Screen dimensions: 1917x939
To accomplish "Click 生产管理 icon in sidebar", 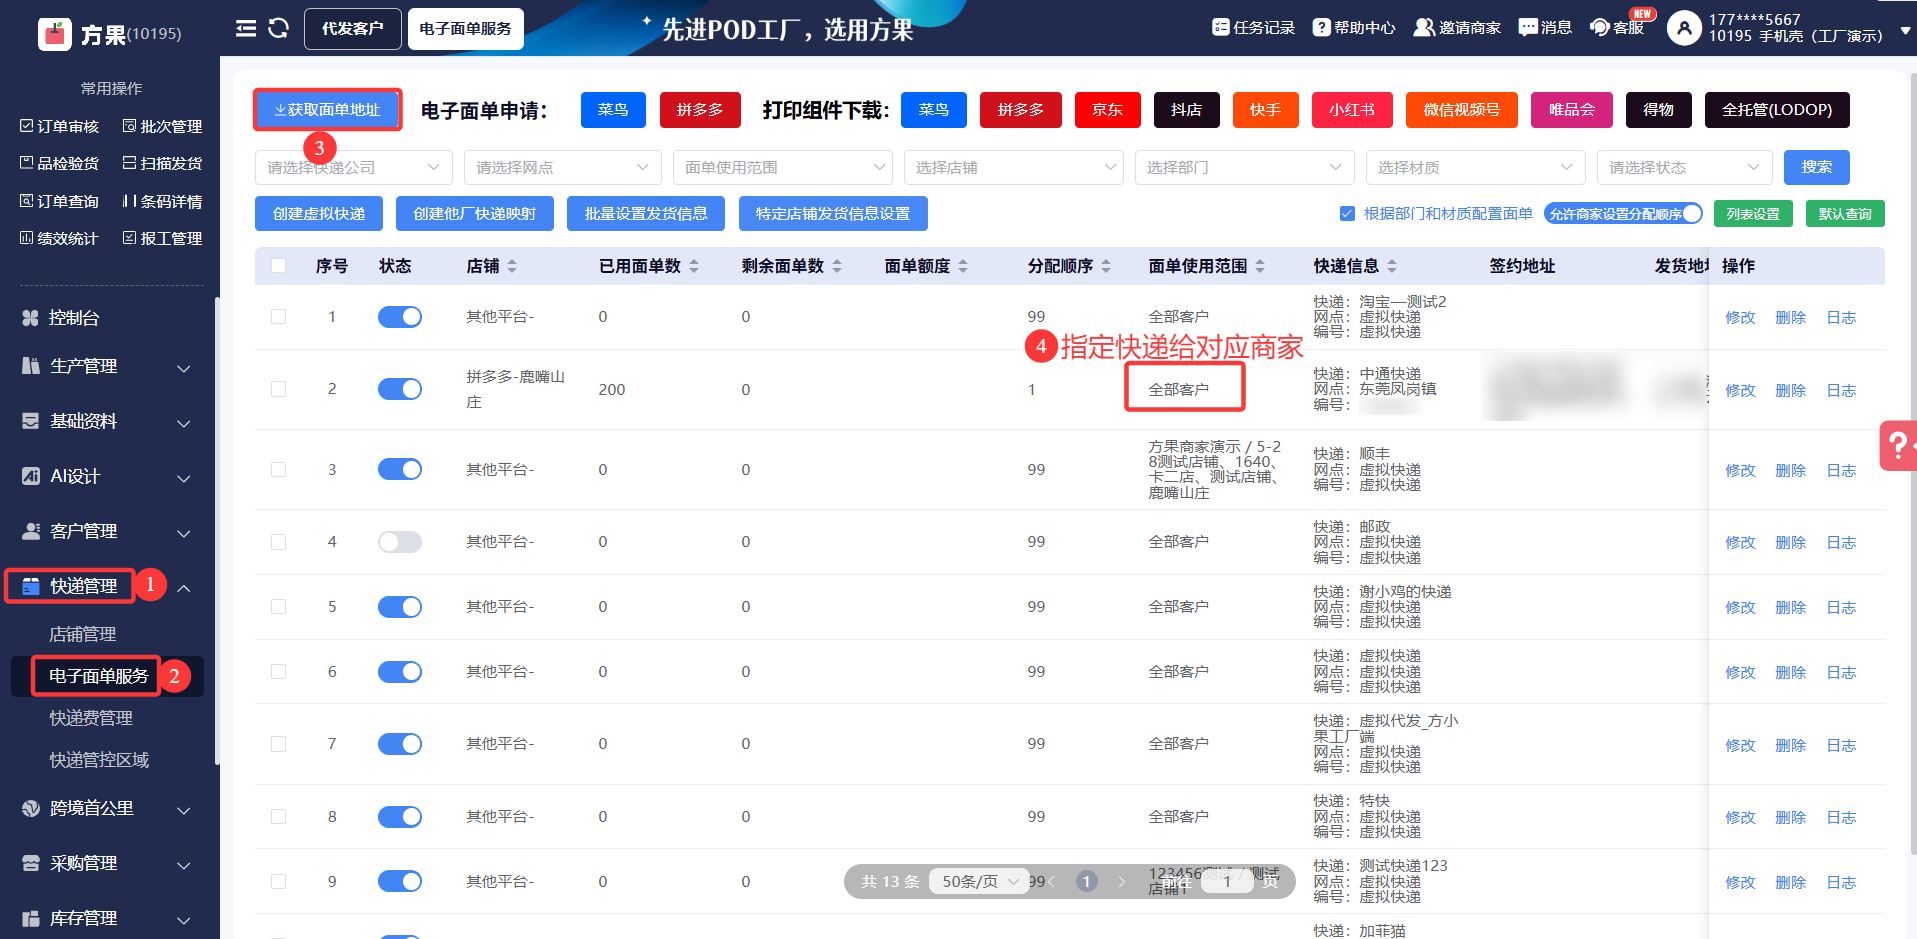I will [x=31, y=366].
